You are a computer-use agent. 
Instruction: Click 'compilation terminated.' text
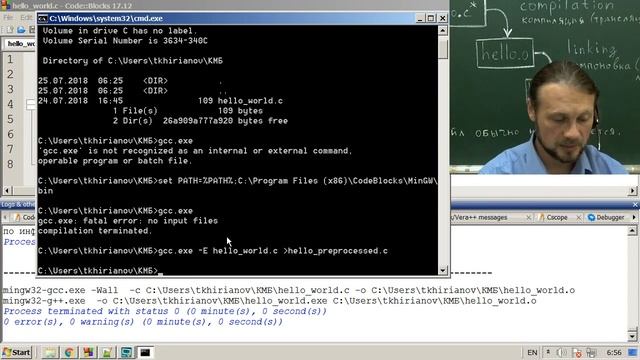pos(95,231)
